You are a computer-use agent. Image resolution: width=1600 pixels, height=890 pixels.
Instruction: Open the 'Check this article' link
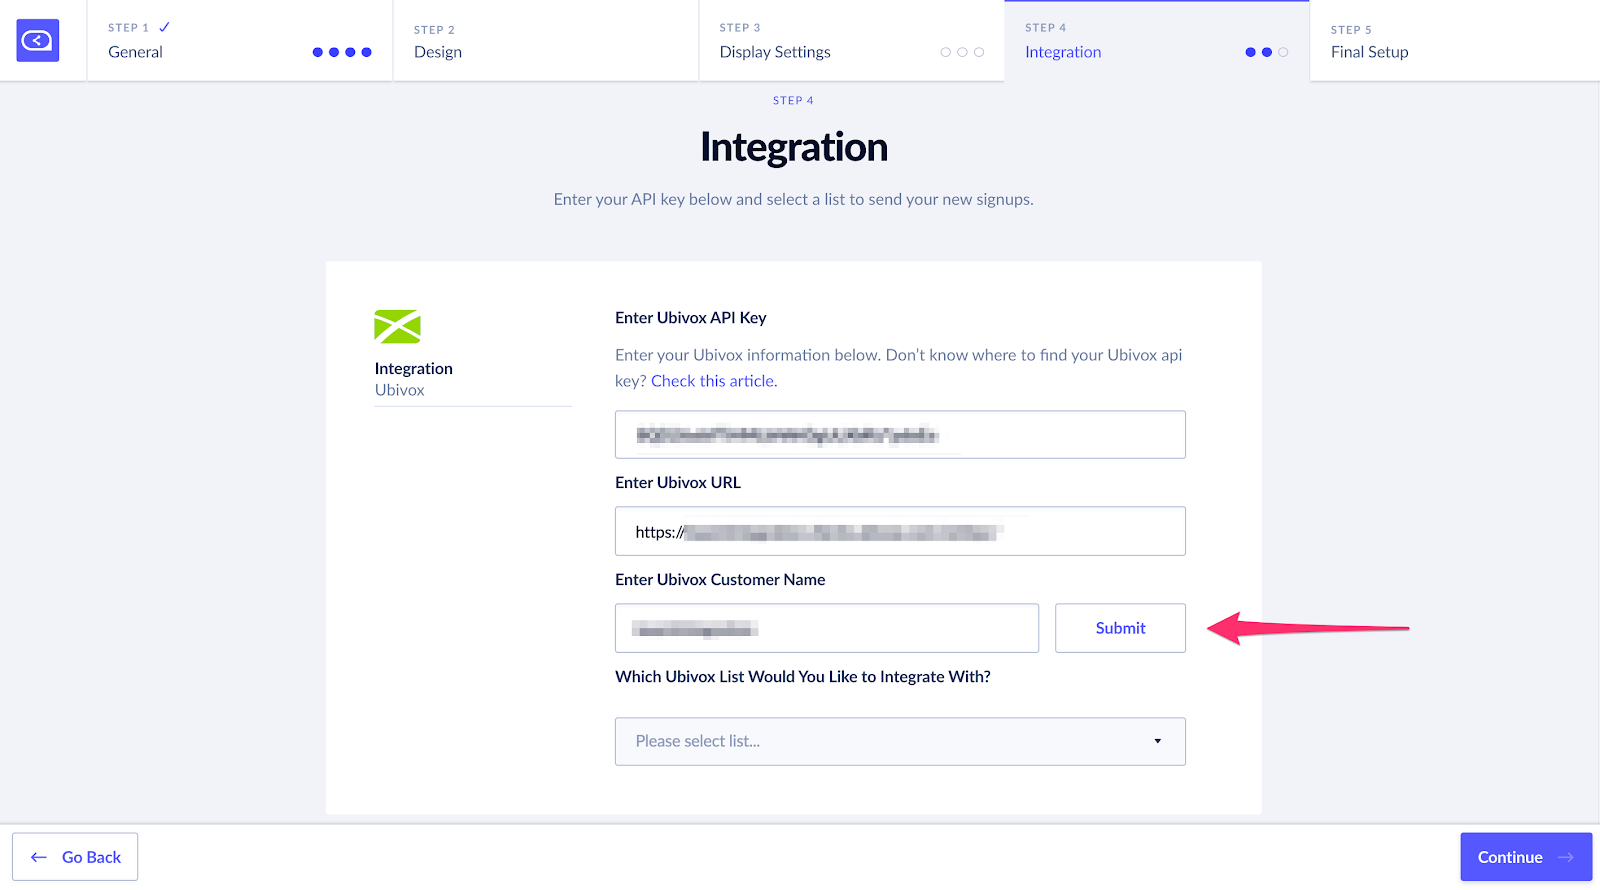[713, 381]
